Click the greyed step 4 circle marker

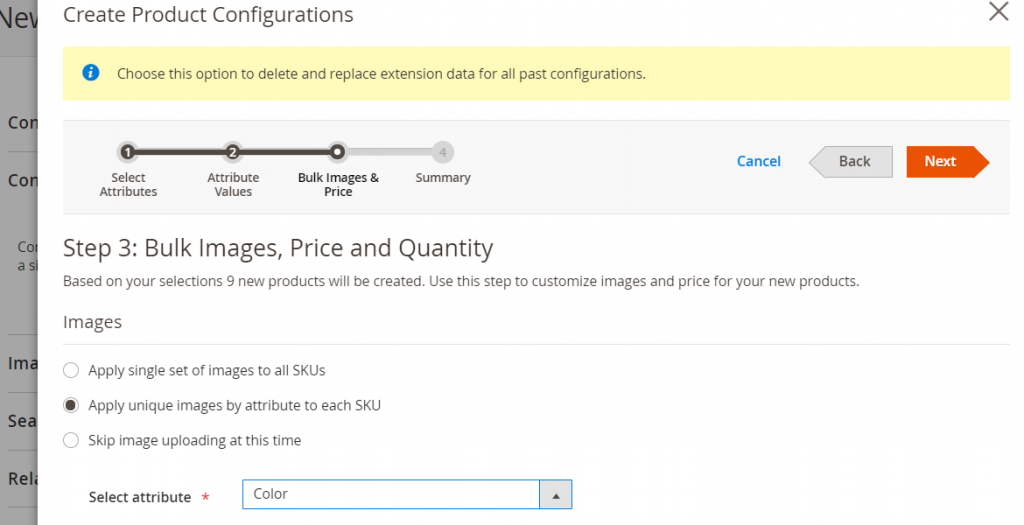pos(443,152)
